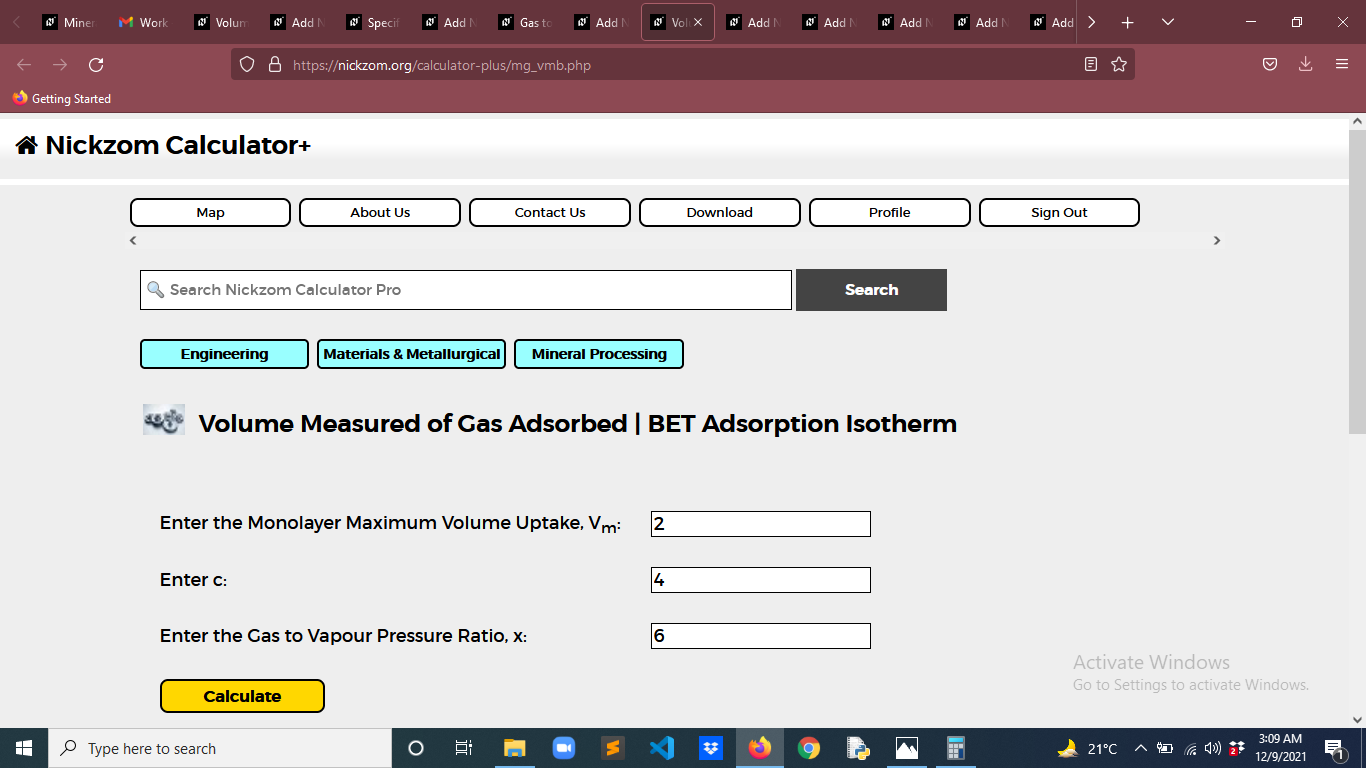Go to Materials & Metallurgical category
The height and width of the screenshot is (768, 1366).
click(x=411, y=354)
